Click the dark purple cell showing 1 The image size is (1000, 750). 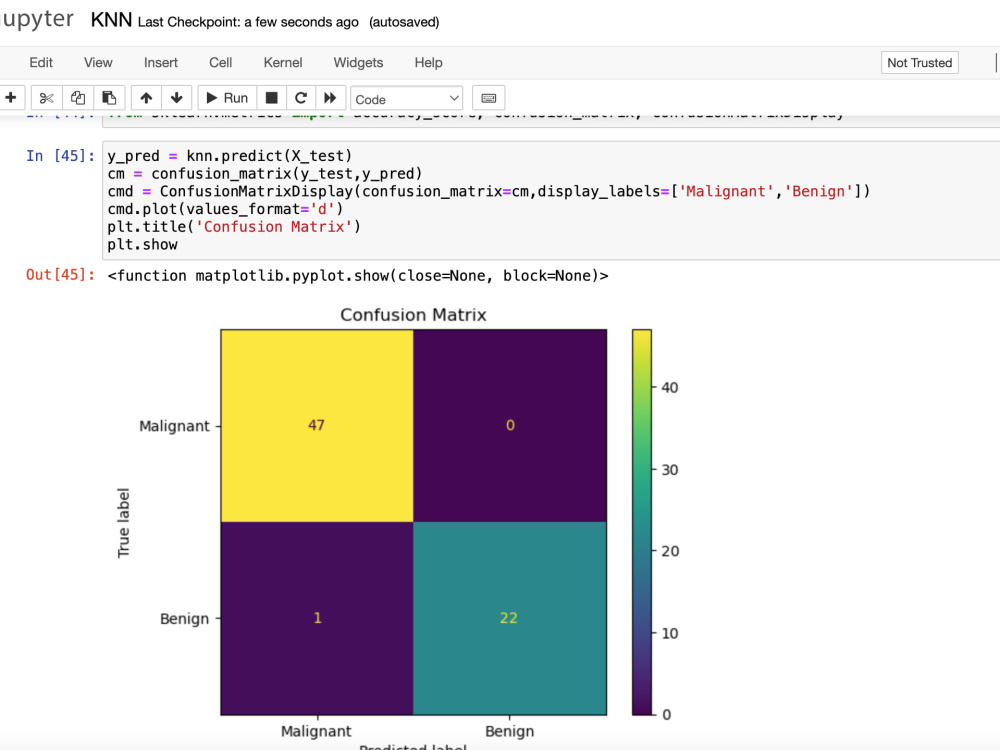tap(317, 618)
